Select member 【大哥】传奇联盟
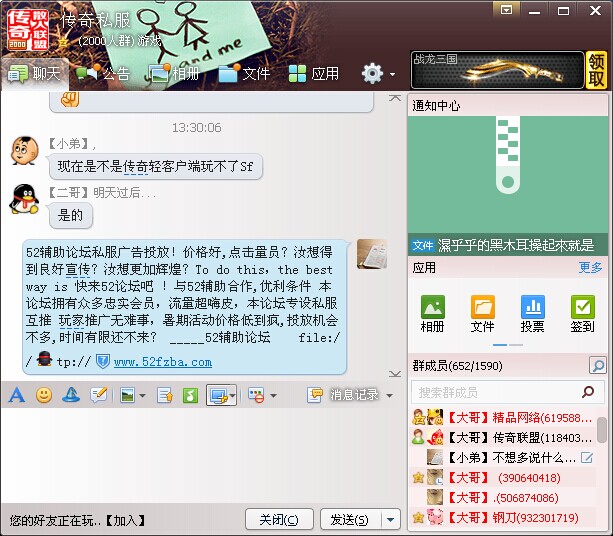613x536 pixels. coord(504,437)
